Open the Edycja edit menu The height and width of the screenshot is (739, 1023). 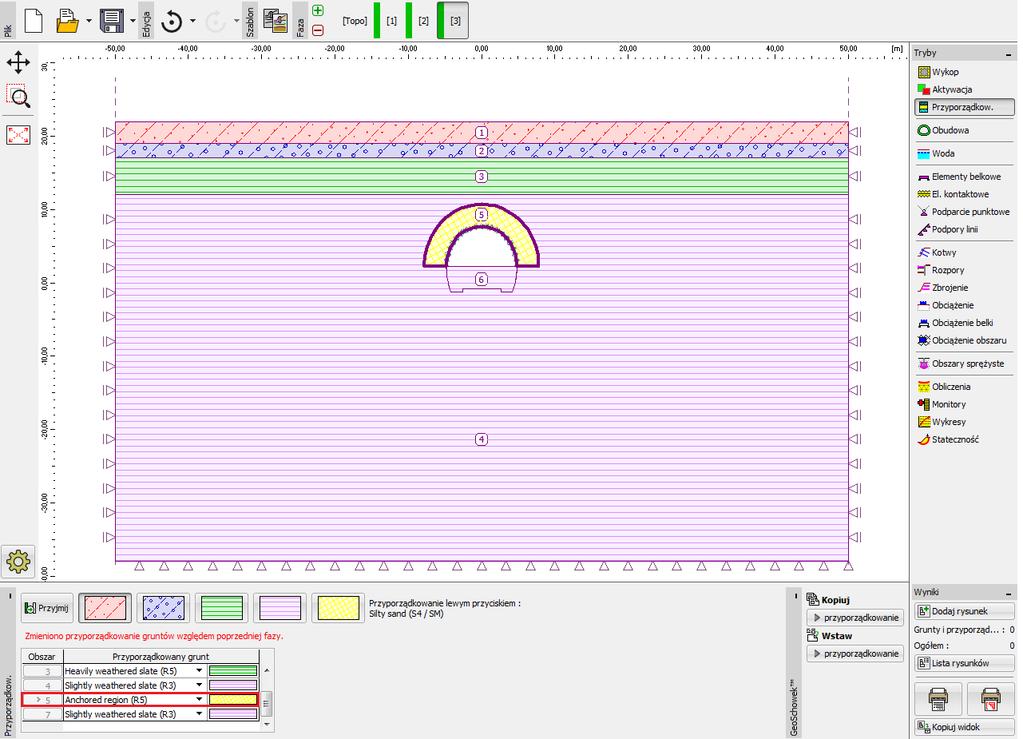coord(146,23)
